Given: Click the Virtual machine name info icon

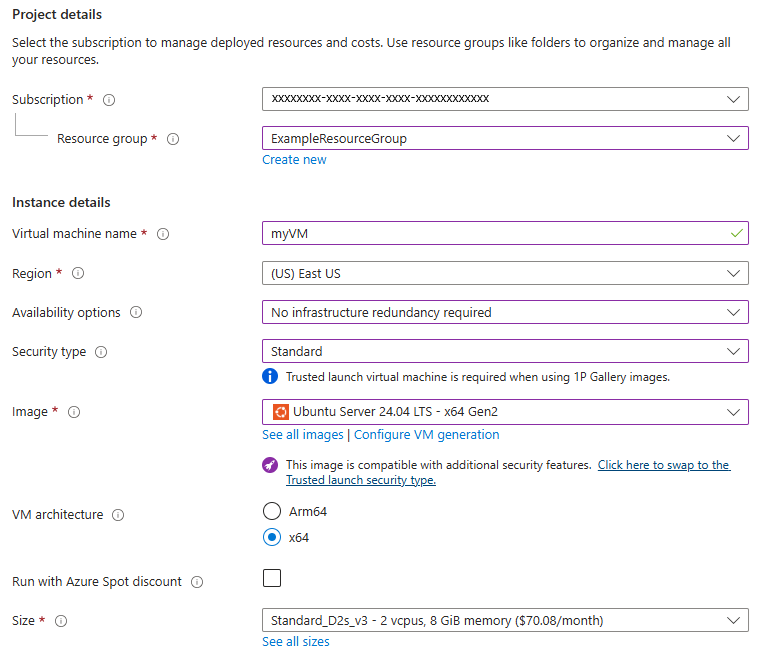Looking at the screenshot, I should point(163,234).
